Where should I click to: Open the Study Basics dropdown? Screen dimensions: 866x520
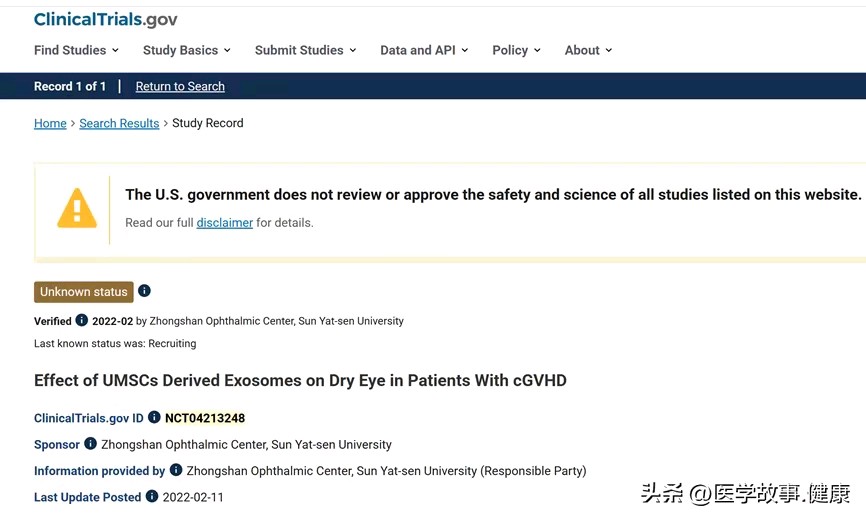[187, 50]
